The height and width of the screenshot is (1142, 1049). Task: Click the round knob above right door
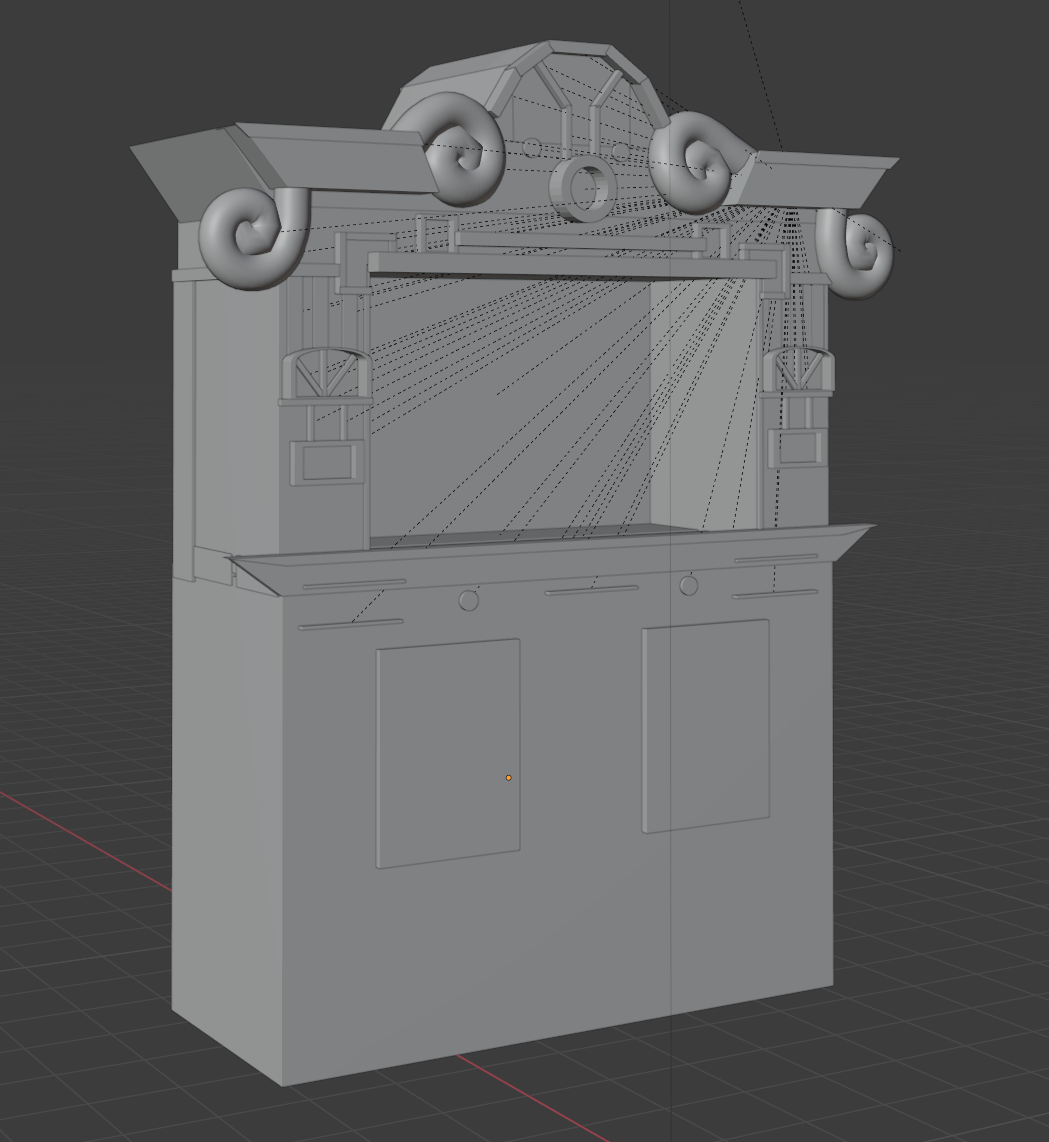click(688, 585)
